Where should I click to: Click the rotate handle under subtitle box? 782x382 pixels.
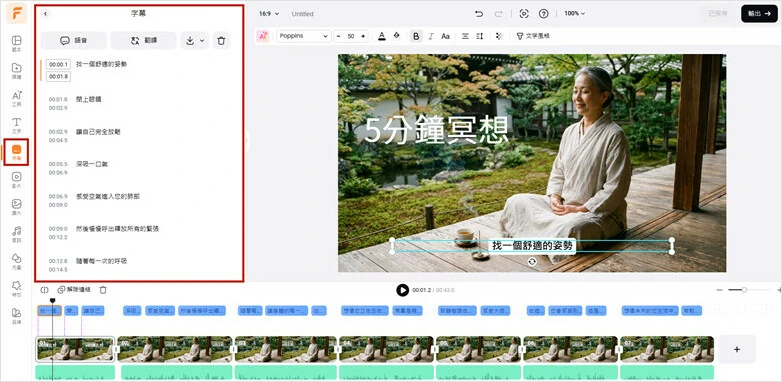click(x=532, y=262)
